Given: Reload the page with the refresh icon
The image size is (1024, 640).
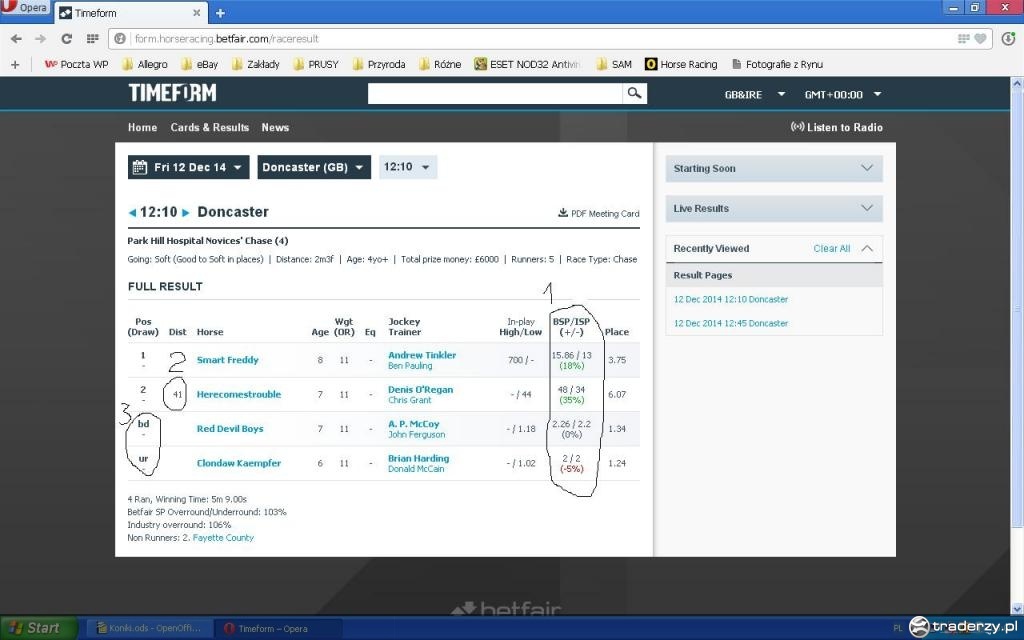Looking at the screenshot, I should coord(66,39).
